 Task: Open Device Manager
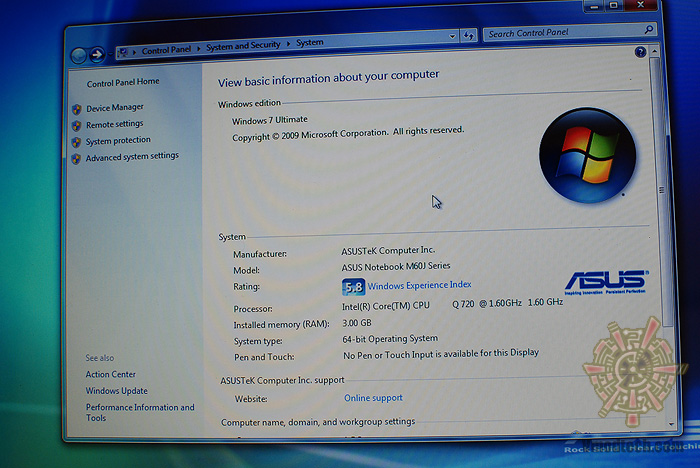coord(115,108)
